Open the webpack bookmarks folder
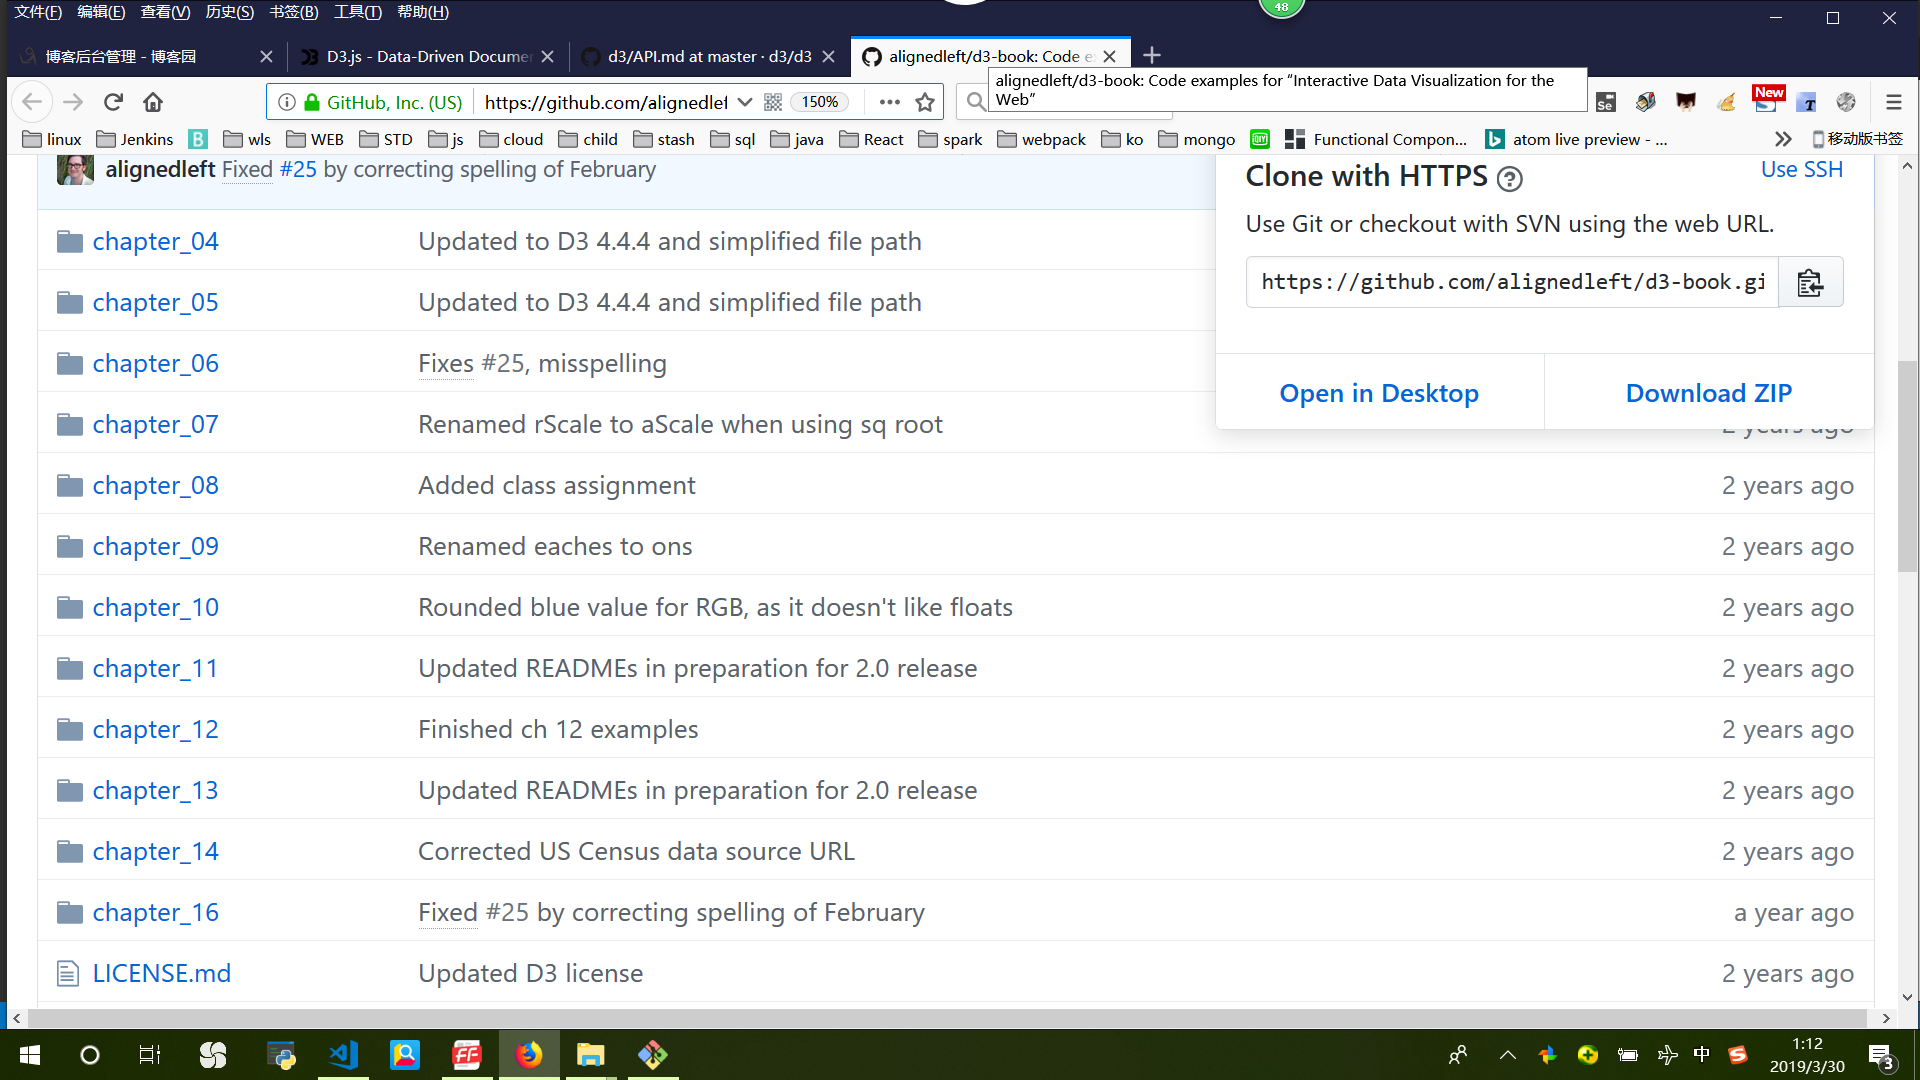The height and width of the screenshot is (1080, 1920). [1041, 139]
